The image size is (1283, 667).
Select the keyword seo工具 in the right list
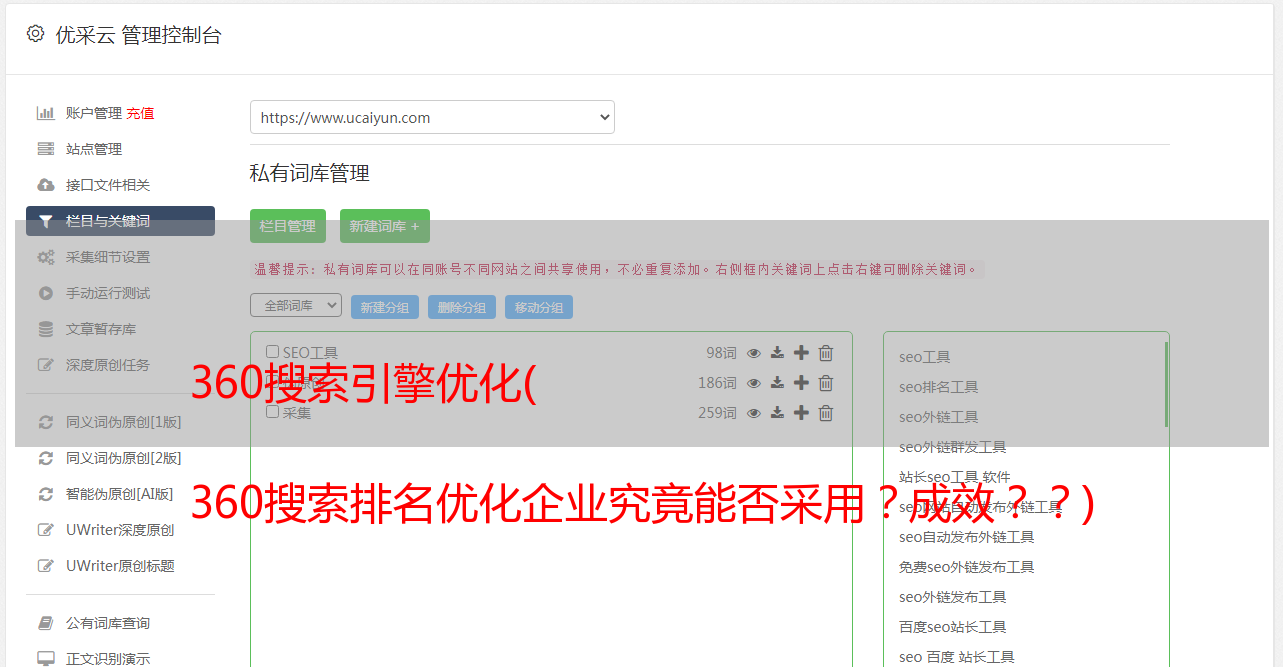click(925, 357)
